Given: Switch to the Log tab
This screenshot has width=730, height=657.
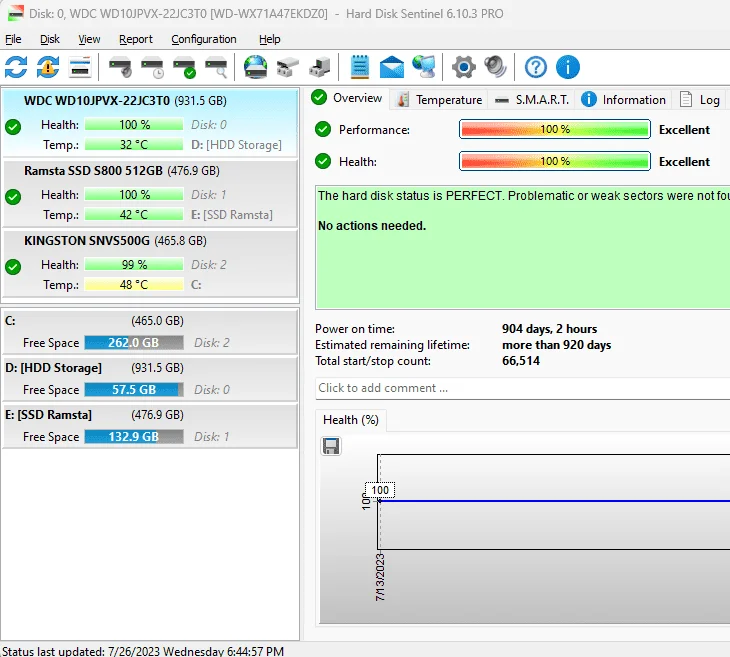Looking at the screenshot, I should click(700, 100).
